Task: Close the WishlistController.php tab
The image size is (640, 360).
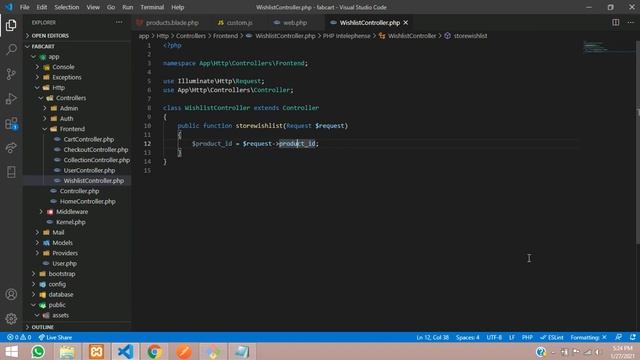Action: [405, 23]
